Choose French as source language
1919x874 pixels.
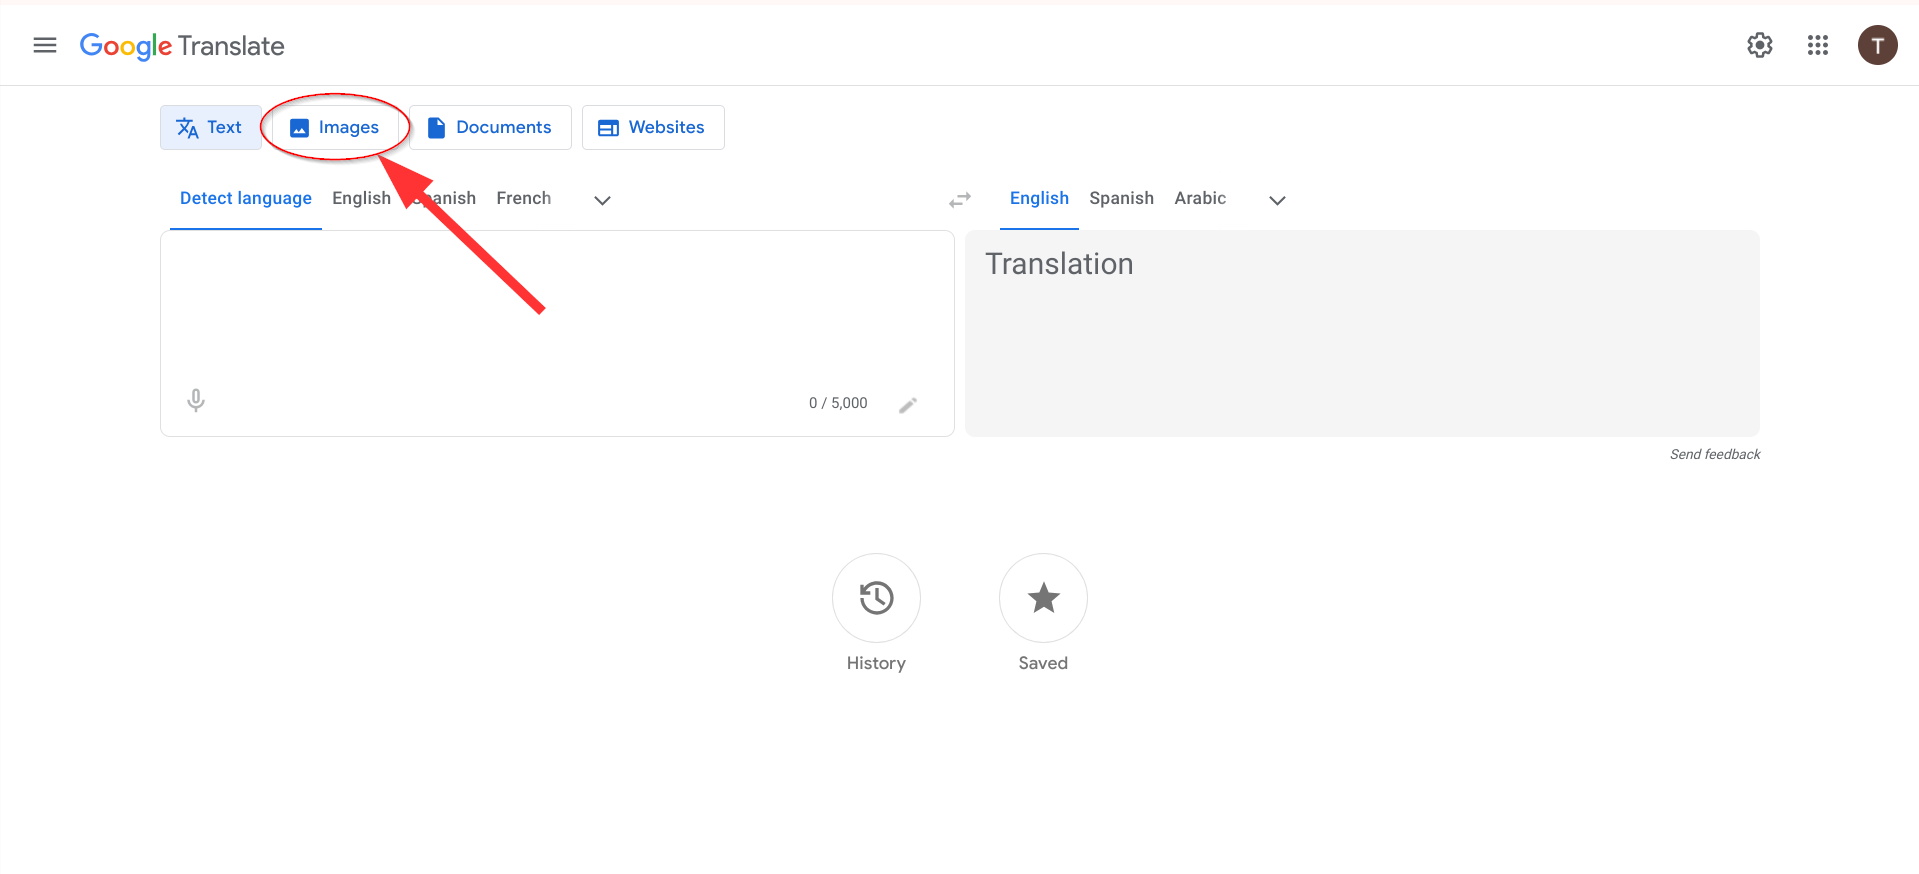pyautogui.click(x=524, y=198)
